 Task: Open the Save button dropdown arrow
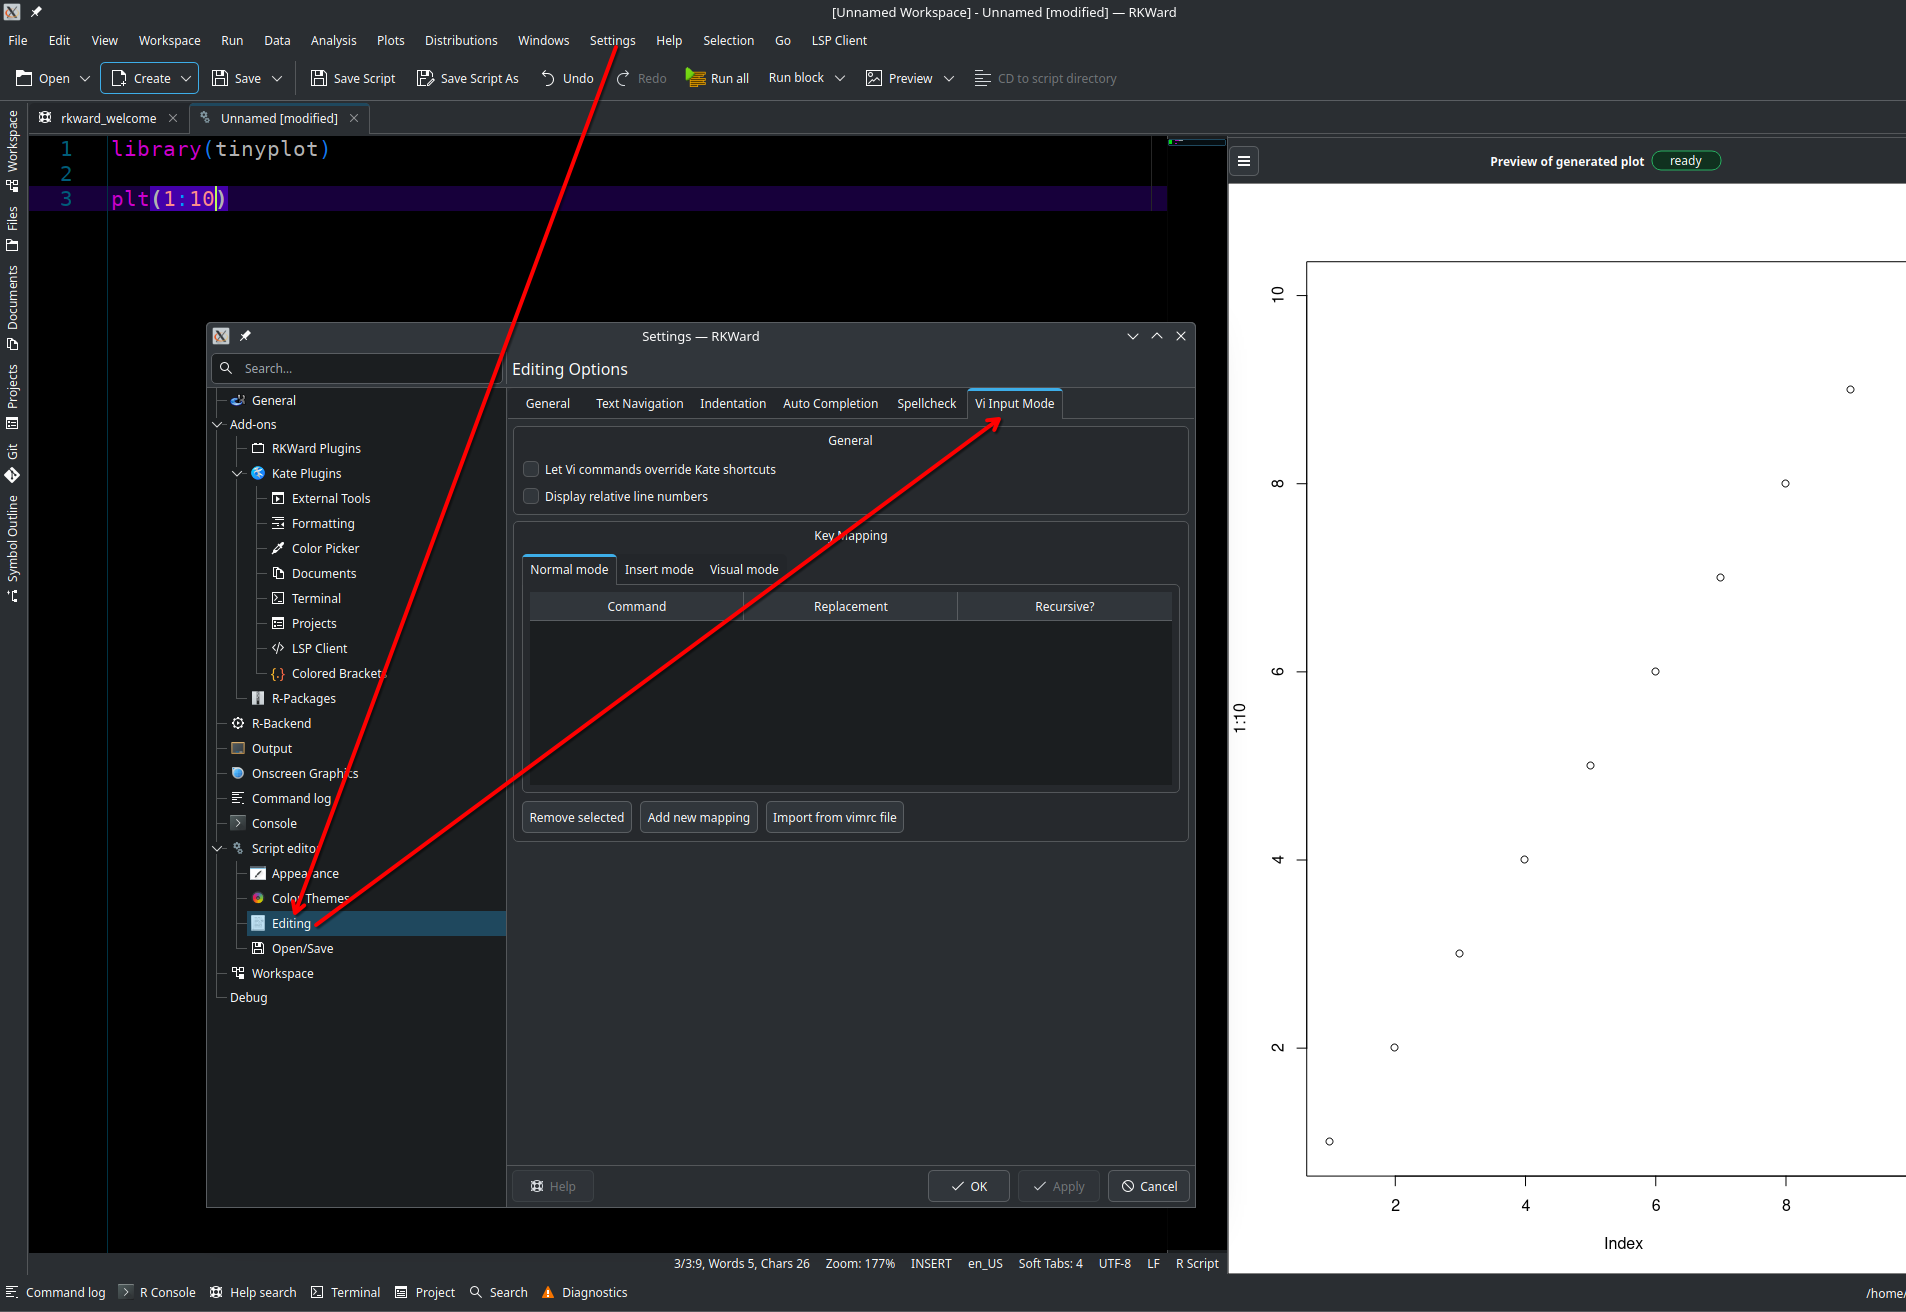(277, 78)
